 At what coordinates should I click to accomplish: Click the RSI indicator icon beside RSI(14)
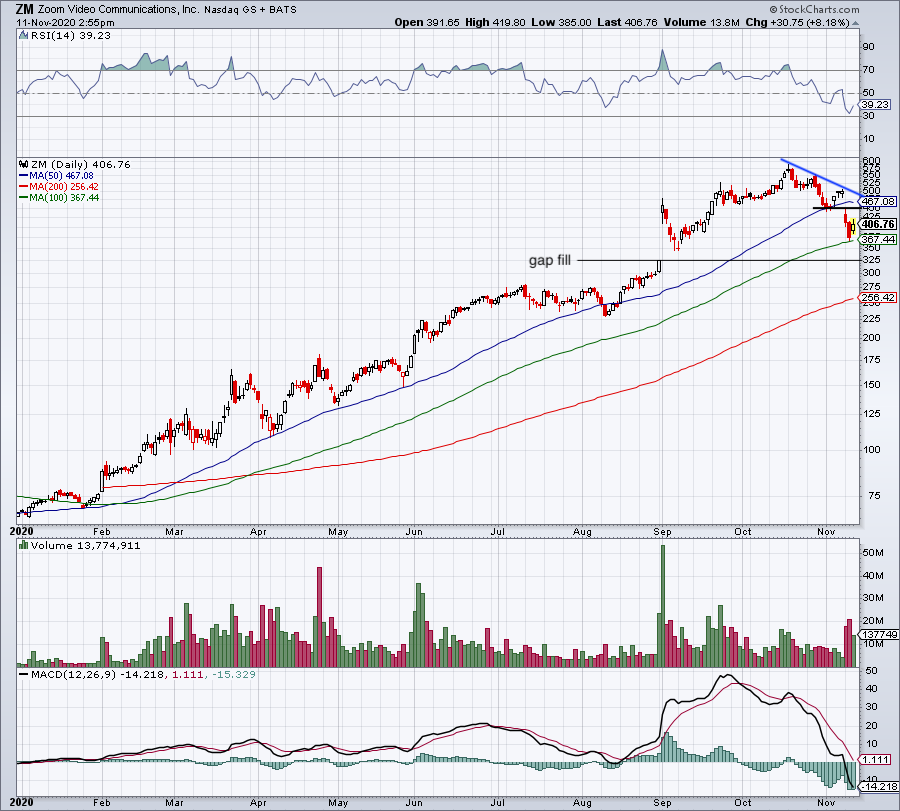point(23,36)
